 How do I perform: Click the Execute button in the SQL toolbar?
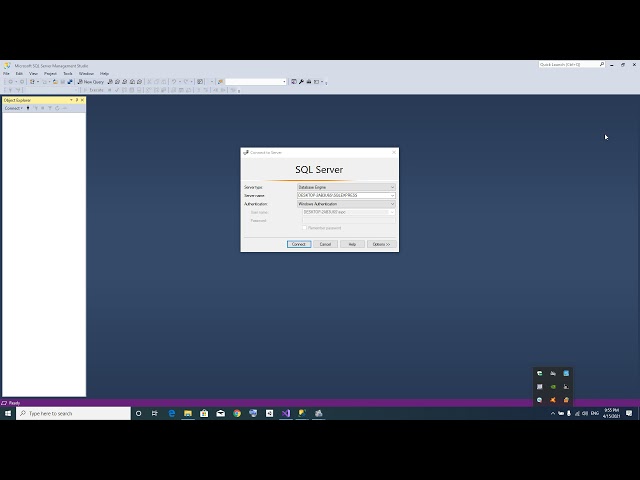[94, 90]
